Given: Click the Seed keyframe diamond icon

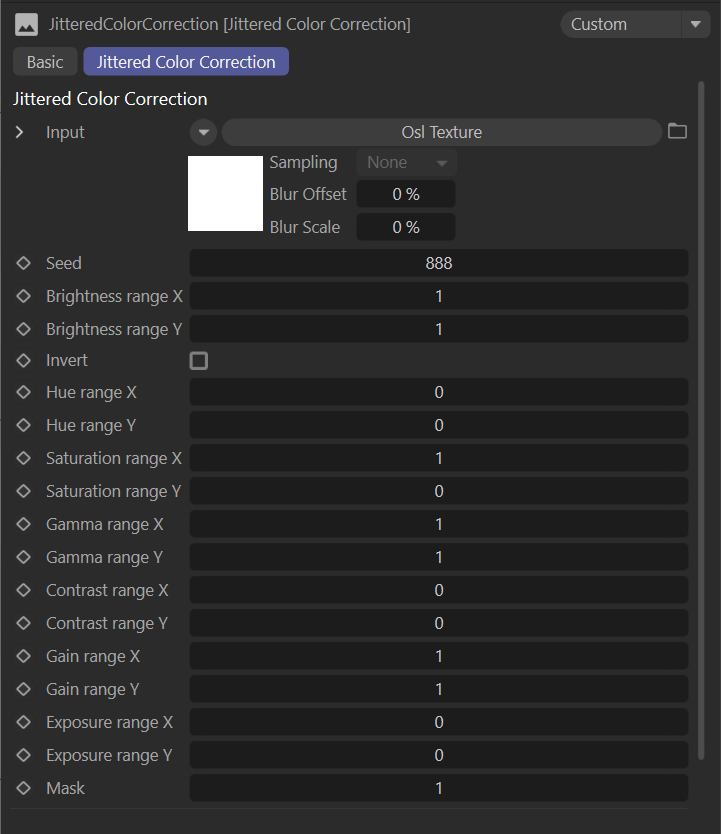Looking at the screenshot, I should pyautogui.click(x=24, y=263).
